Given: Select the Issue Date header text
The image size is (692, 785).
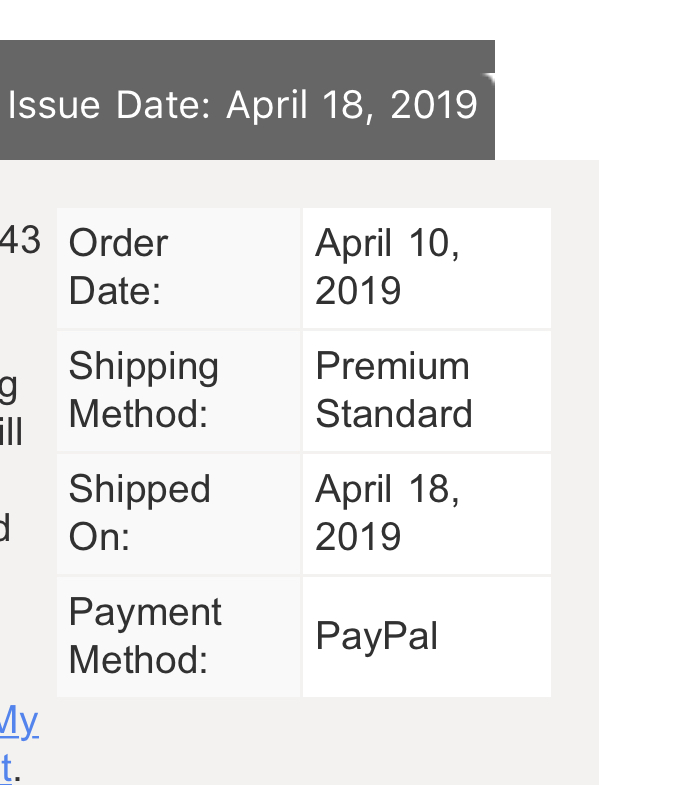Looking at the screenshot, I should tap(243, 105).
